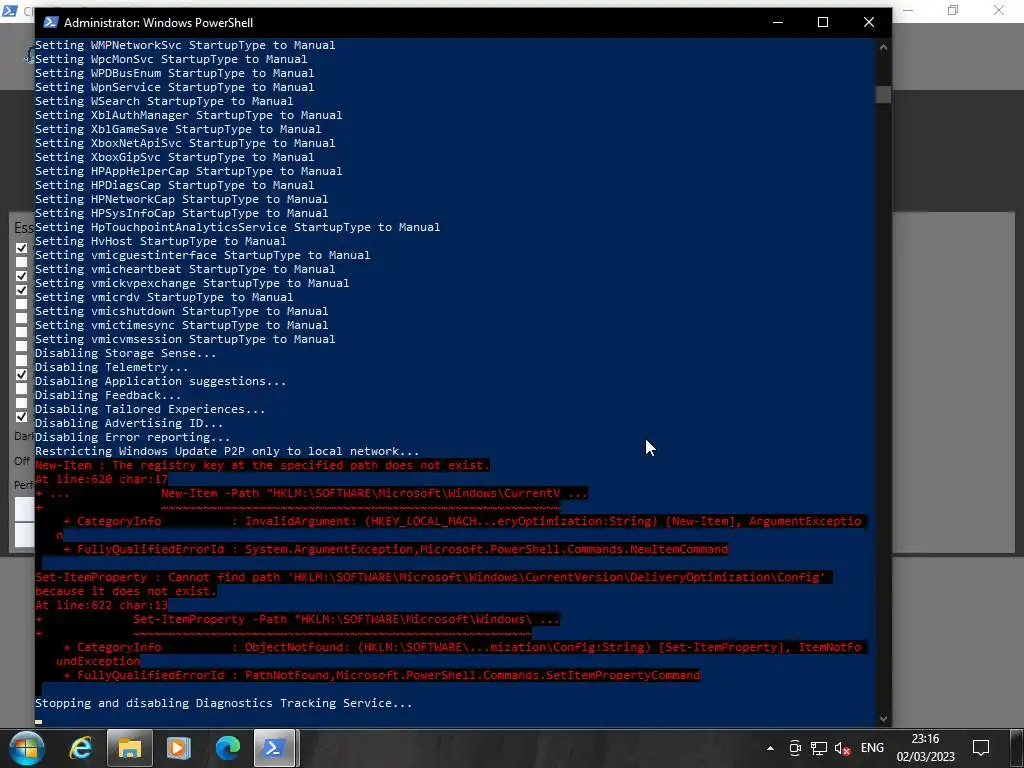Open the Windows Start button
The height and width of the screenshot is (768, 1024).
[x=26, y=748]
